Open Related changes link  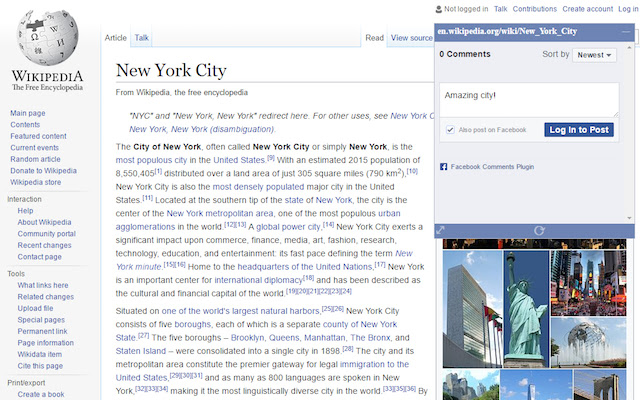(46, 297)
